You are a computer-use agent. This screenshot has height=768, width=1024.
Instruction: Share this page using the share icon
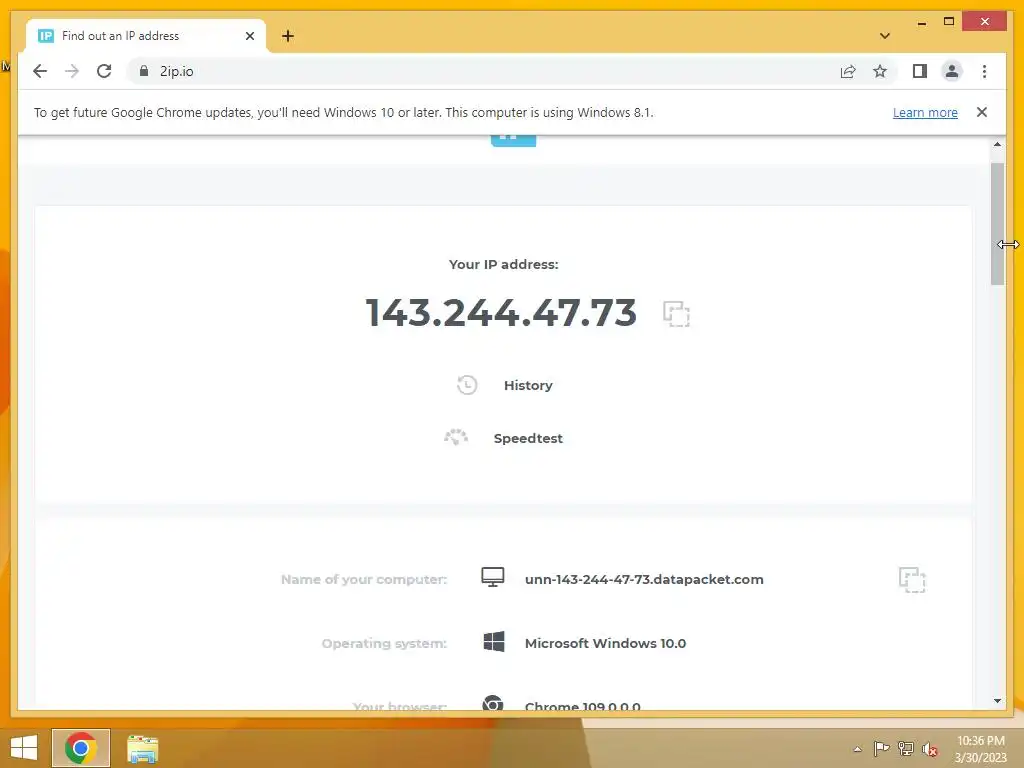848,71
